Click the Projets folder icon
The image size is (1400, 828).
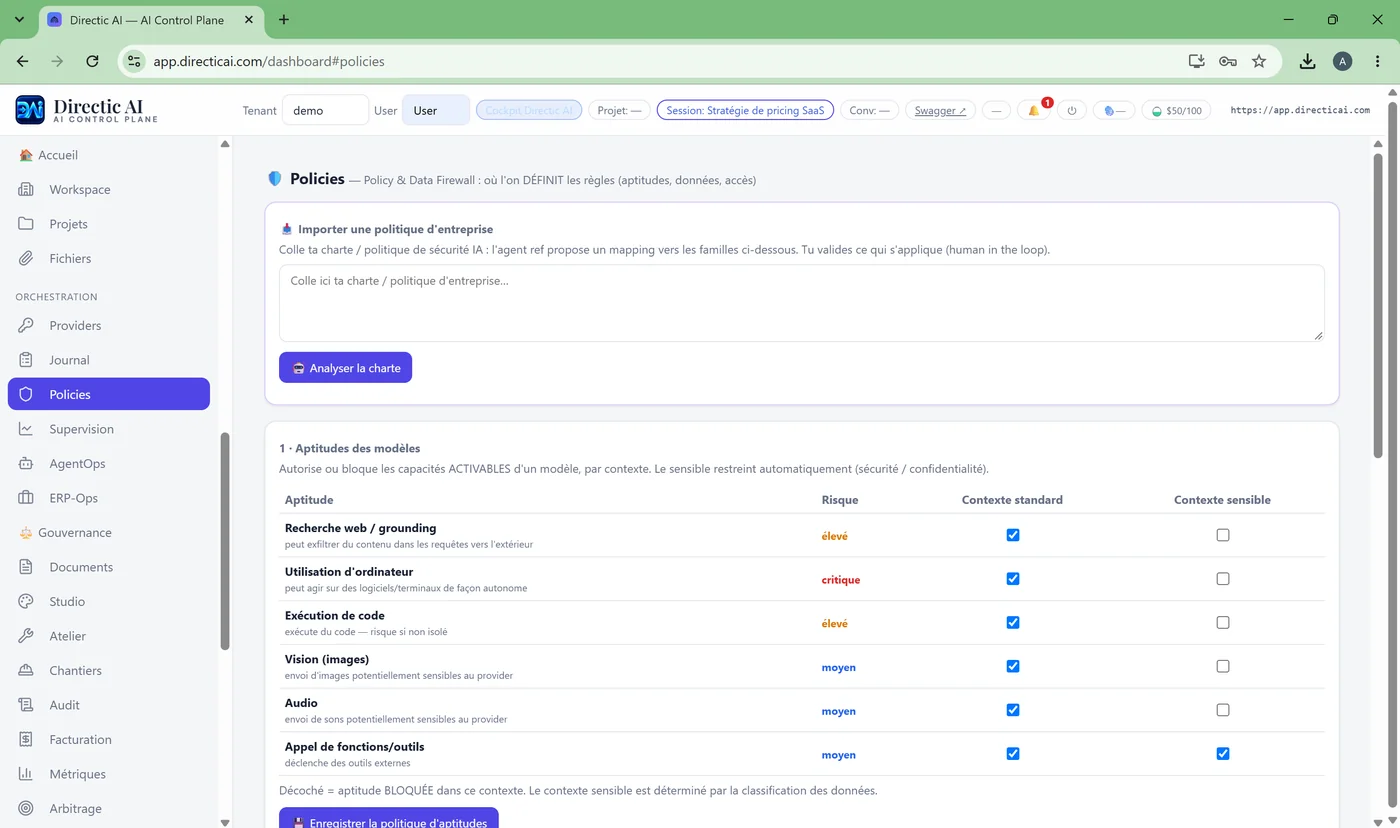click(x=27, y=224)
